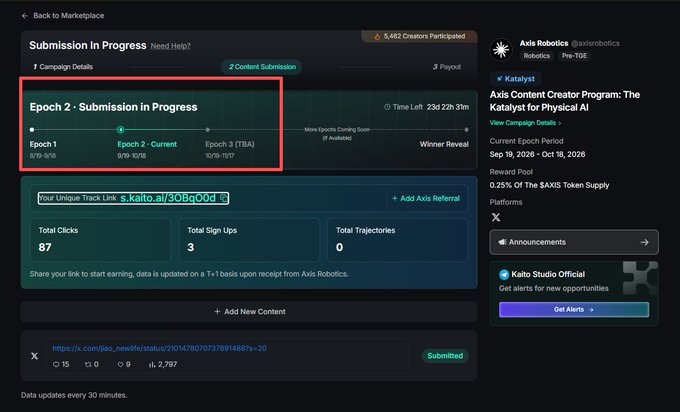Open the submitted x.com post link

[160, 348]
